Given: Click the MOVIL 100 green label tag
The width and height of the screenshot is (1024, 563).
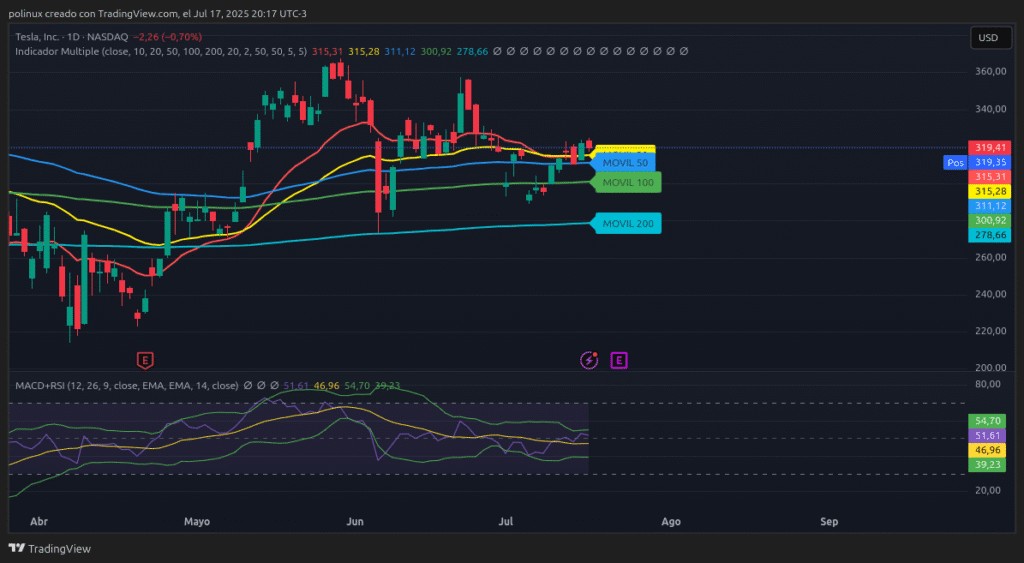Looking at the screenshot, I should pyautogui.click(x=627, y=183).
